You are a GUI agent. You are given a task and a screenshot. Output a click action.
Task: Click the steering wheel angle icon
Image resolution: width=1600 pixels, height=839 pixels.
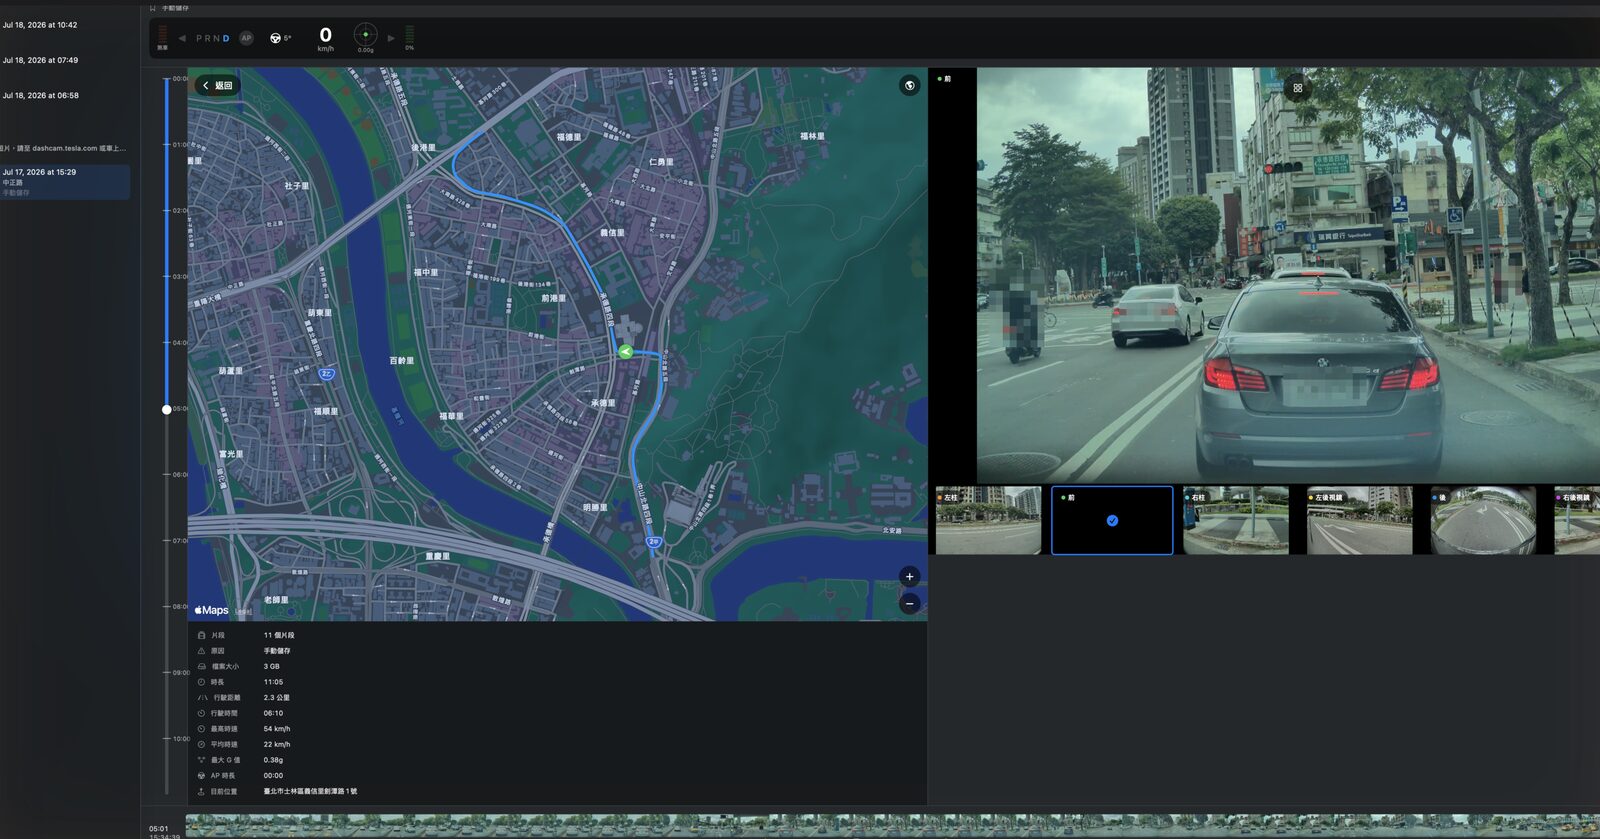coord(275,38)
